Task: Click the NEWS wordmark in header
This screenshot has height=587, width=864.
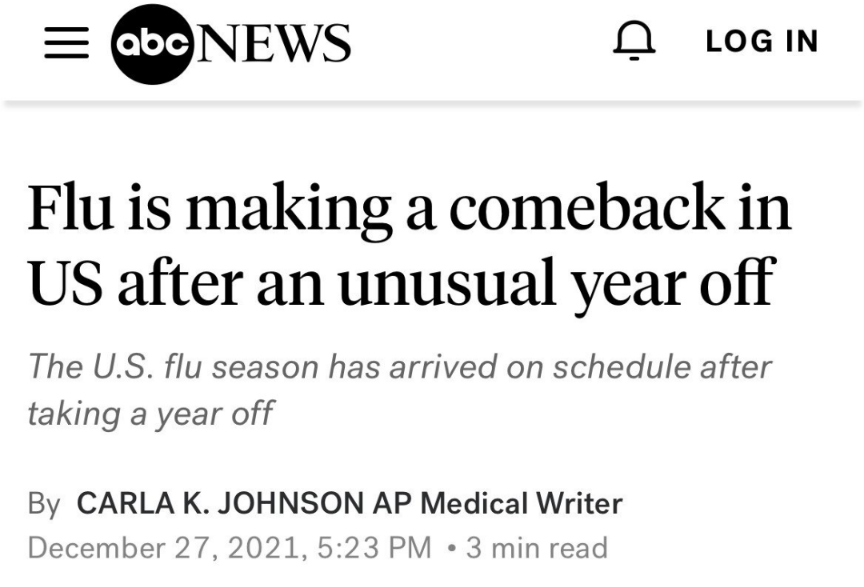Action: coord(274,43)
